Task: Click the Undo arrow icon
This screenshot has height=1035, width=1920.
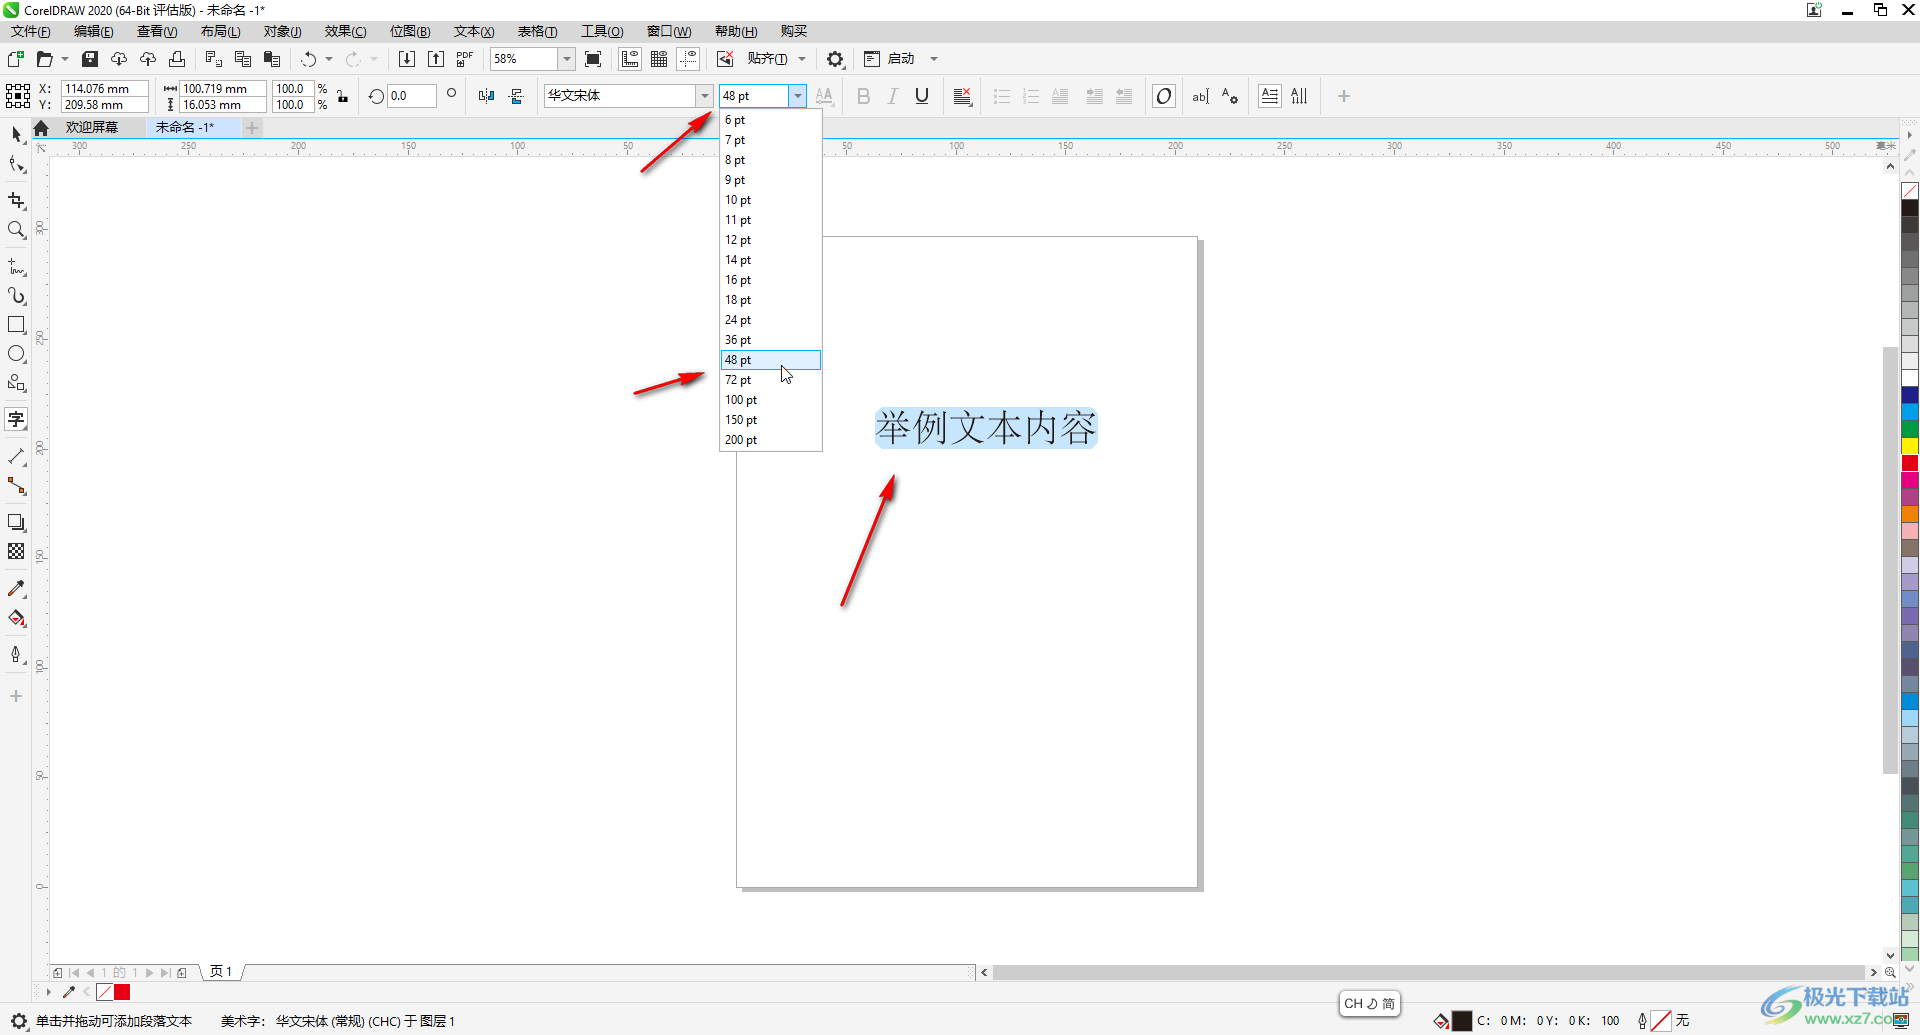Action: click(x=309, y=59)
